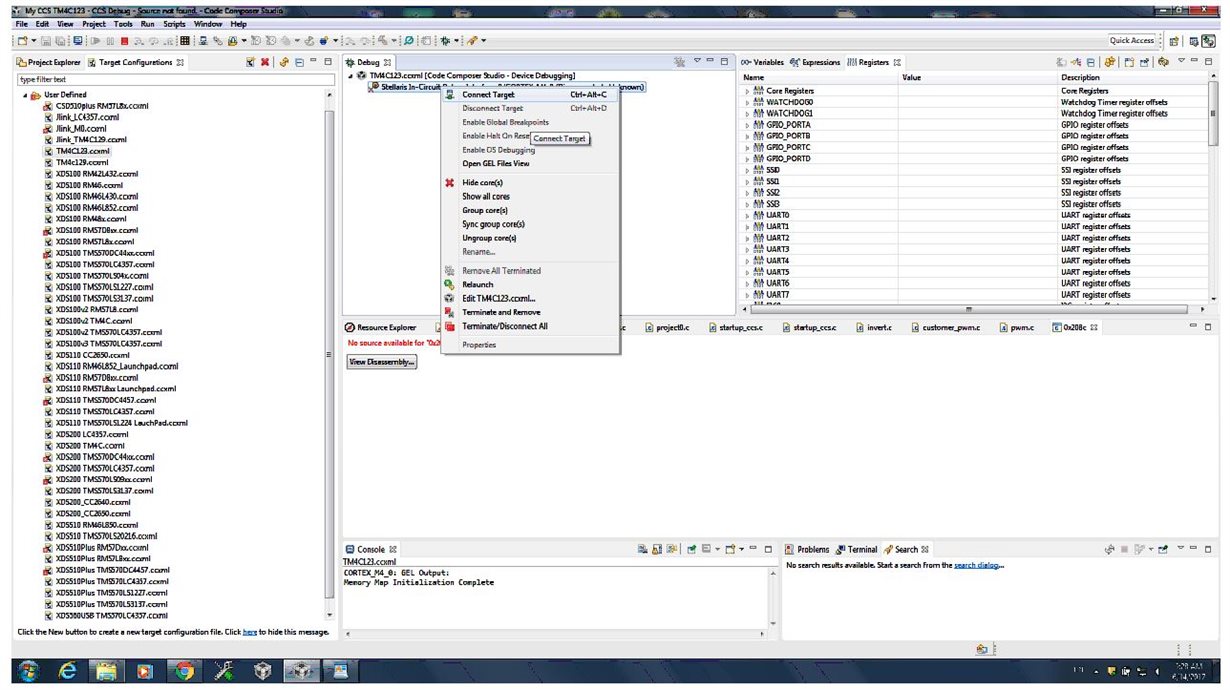1230x690 pixels.
Task: Choose Show all cores menu entry
Action: click(x=530, y=197)
